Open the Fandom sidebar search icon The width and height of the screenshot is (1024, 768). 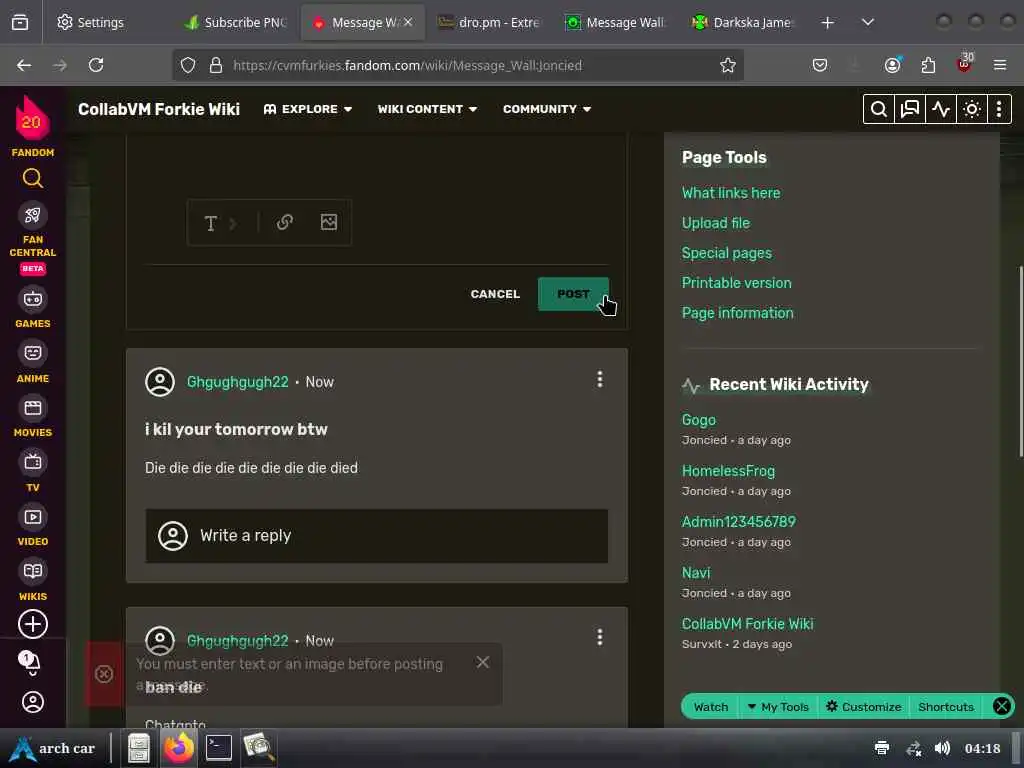point(33,178)
